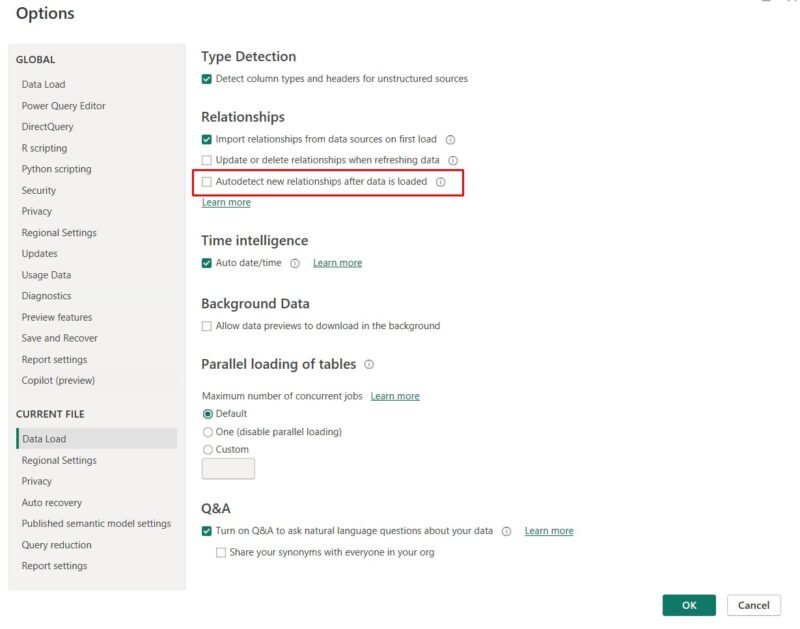800x629 pixels.
Task: Cancel the Options dialog
Action: click(753, 605)
